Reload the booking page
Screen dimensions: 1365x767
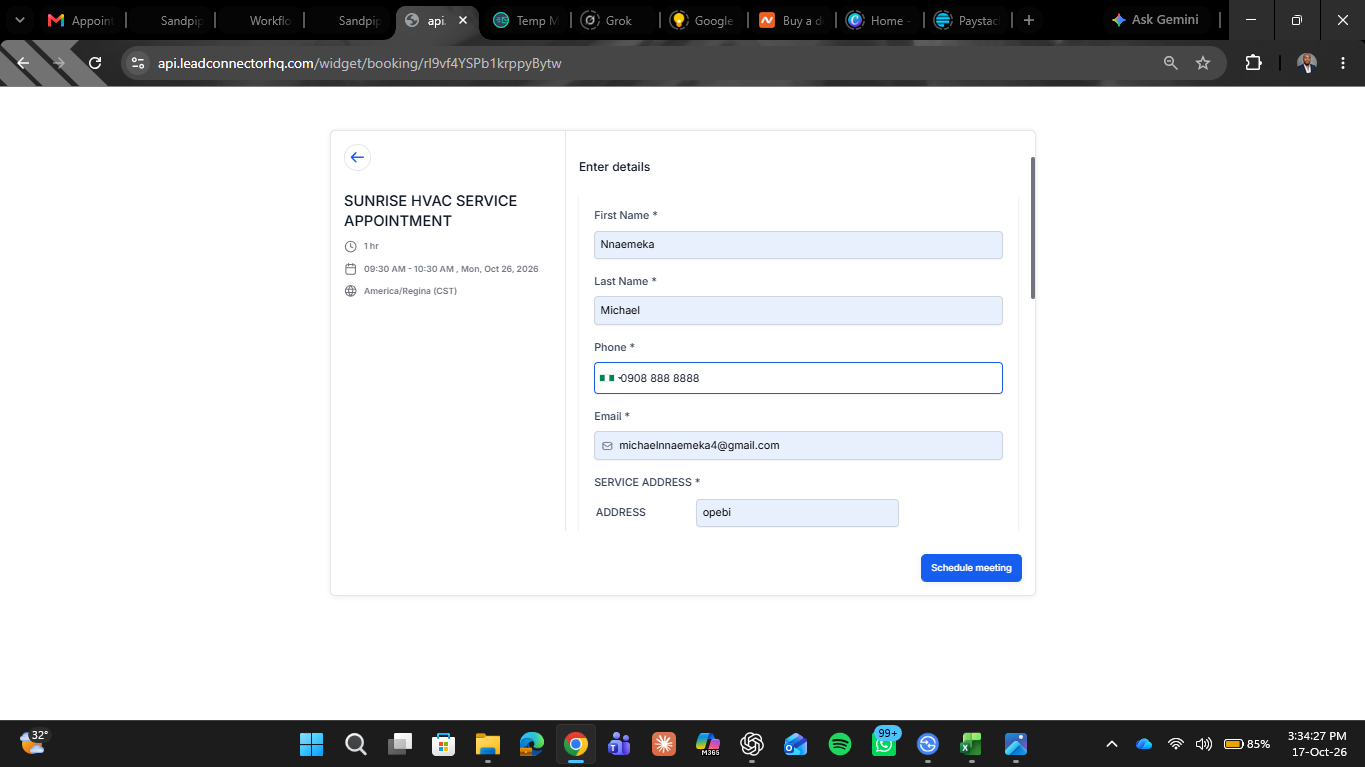pos(95,63)
